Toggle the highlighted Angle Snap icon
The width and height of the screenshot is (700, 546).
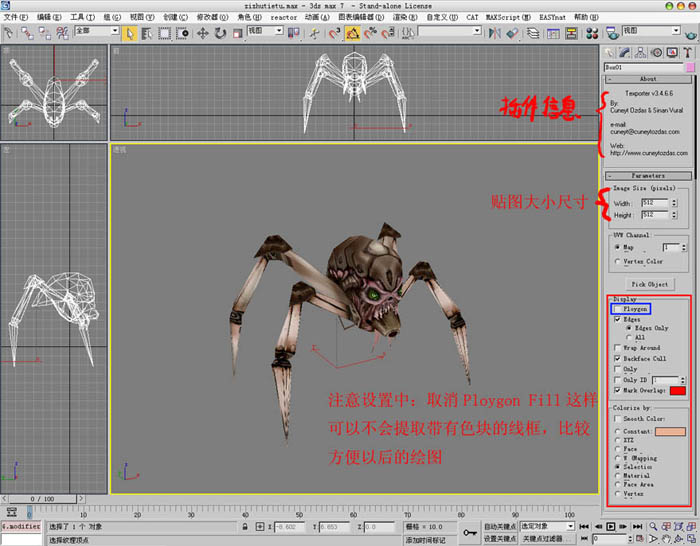click(352, 33)
